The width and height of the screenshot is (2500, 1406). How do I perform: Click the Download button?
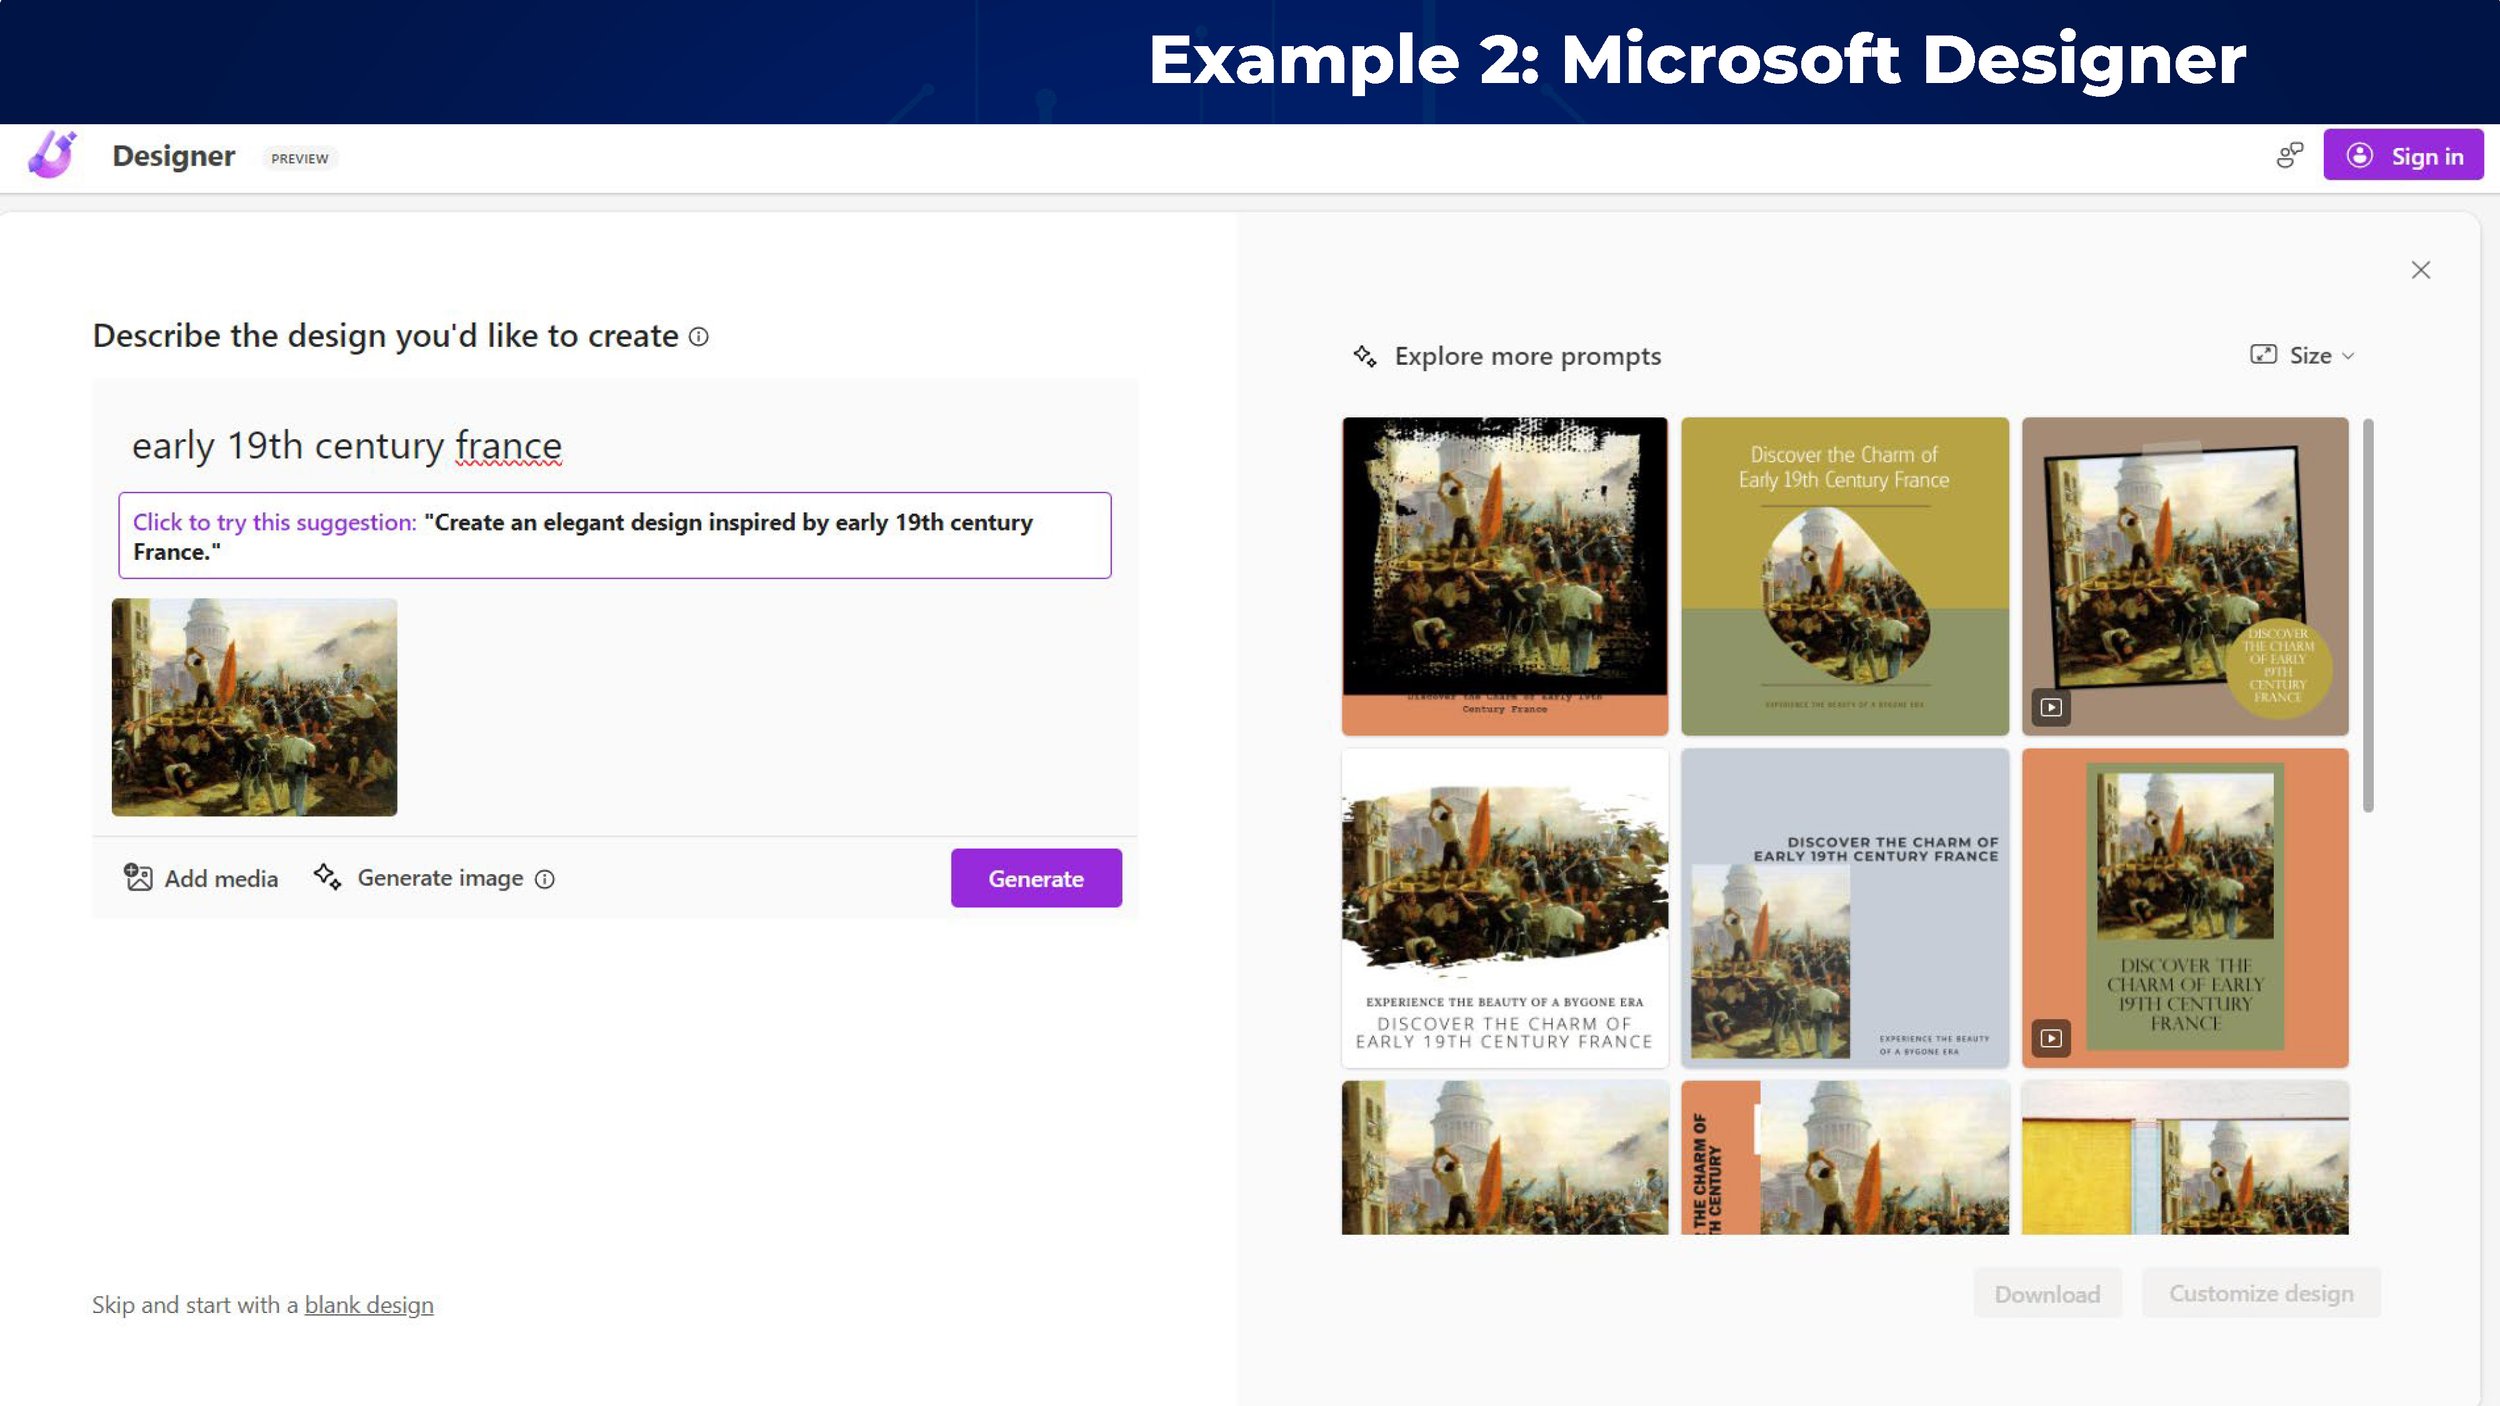[x=2047, y=1294]
